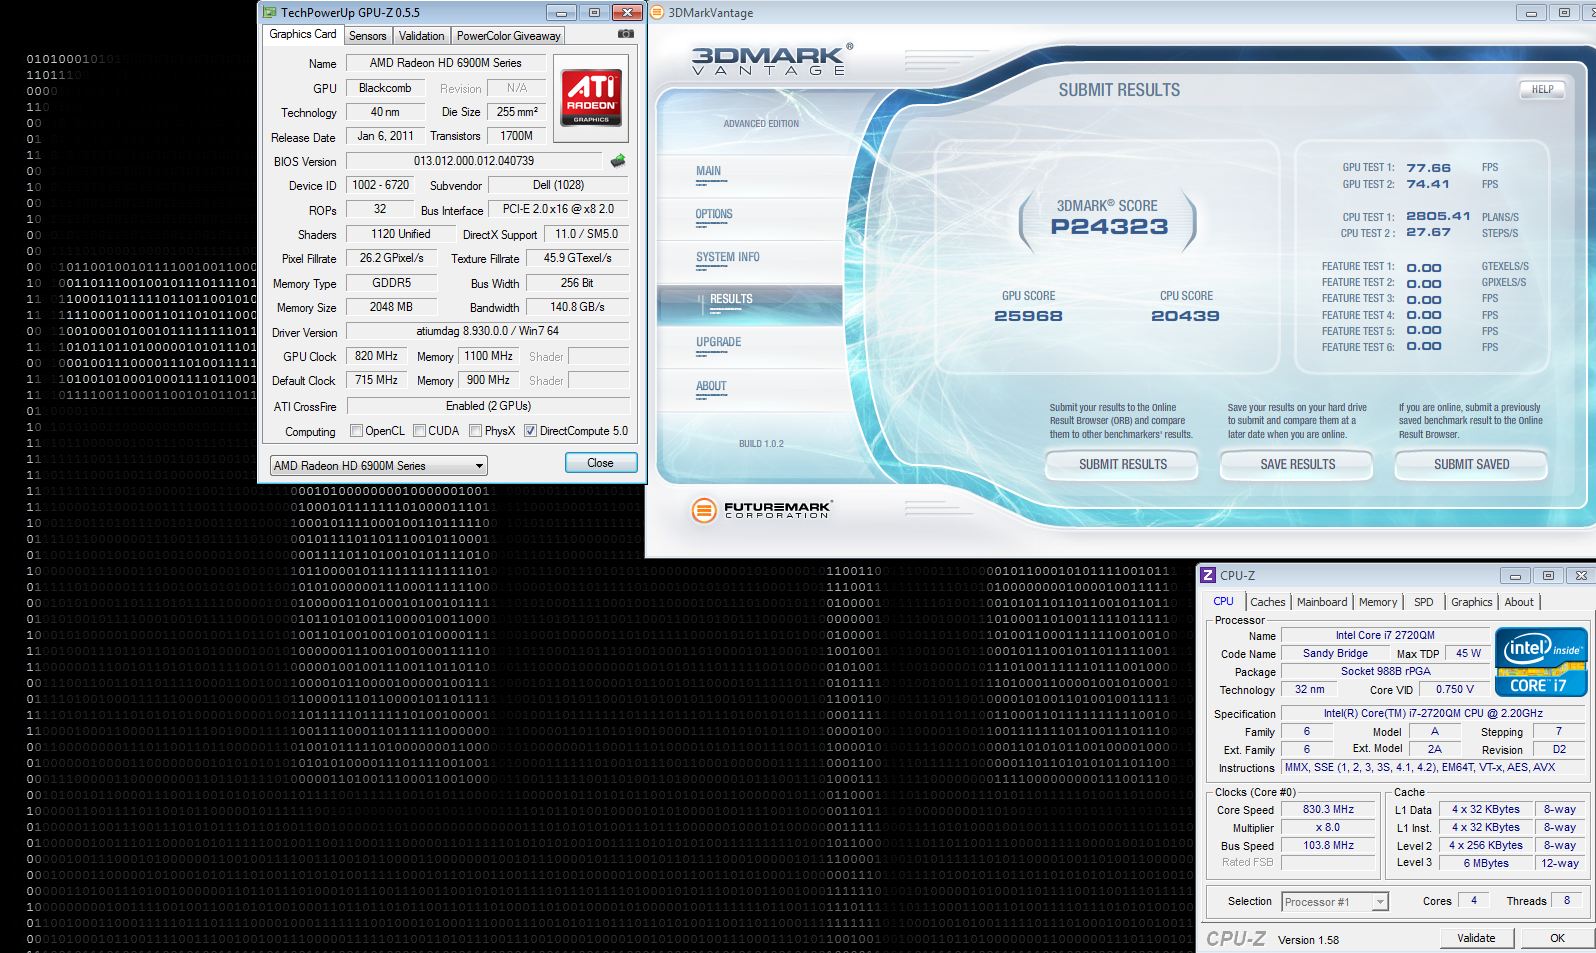Image resolution: width=1596 pixels, height=953 pixels.
Task: Click the BIOS Version field 013.012.000.012.040739
Action: point(474,161)
